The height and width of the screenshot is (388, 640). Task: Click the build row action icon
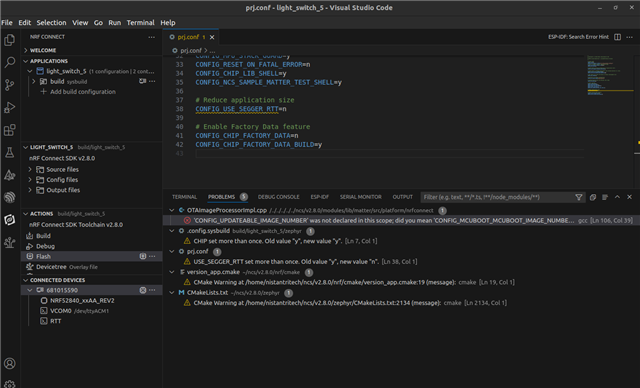[142, 81]
